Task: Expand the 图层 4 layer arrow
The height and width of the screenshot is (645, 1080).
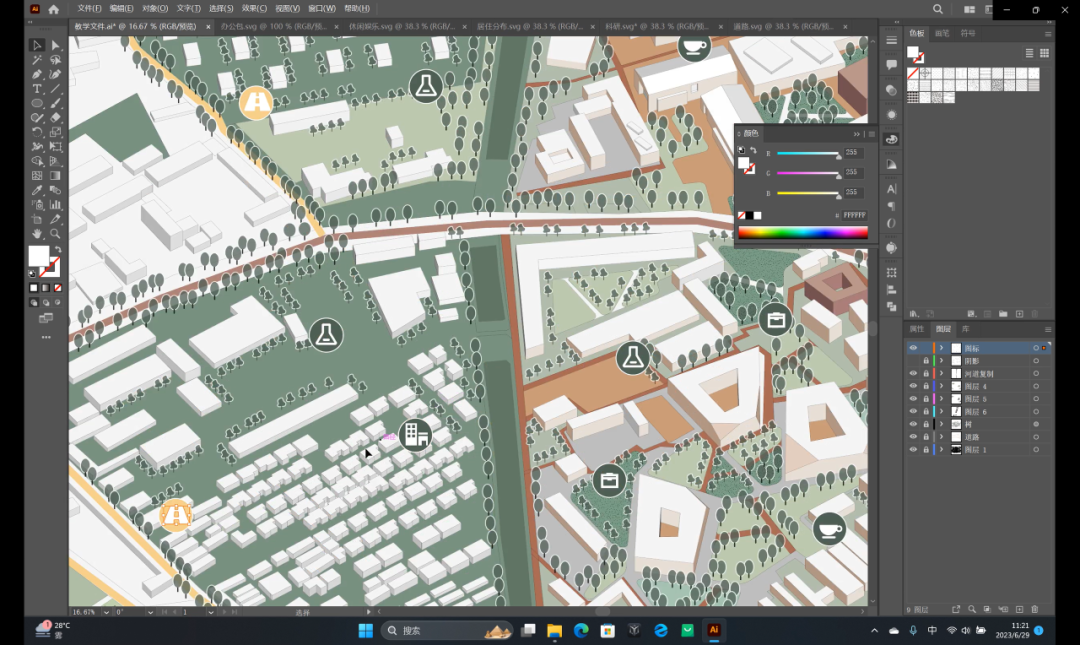Action: click(942, 386)
